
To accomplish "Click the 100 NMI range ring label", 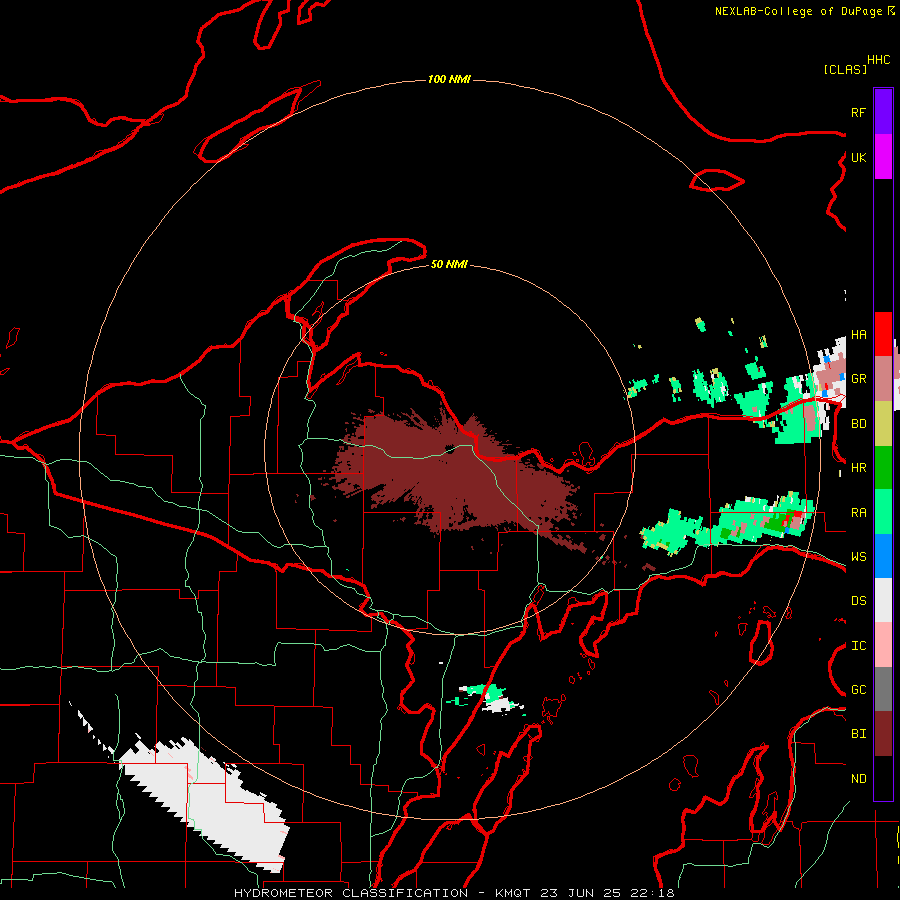I will (x=449, y=79).
